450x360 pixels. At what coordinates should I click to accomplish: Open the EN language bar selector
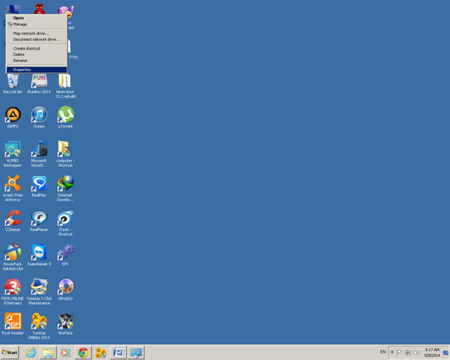coord(383,352)
